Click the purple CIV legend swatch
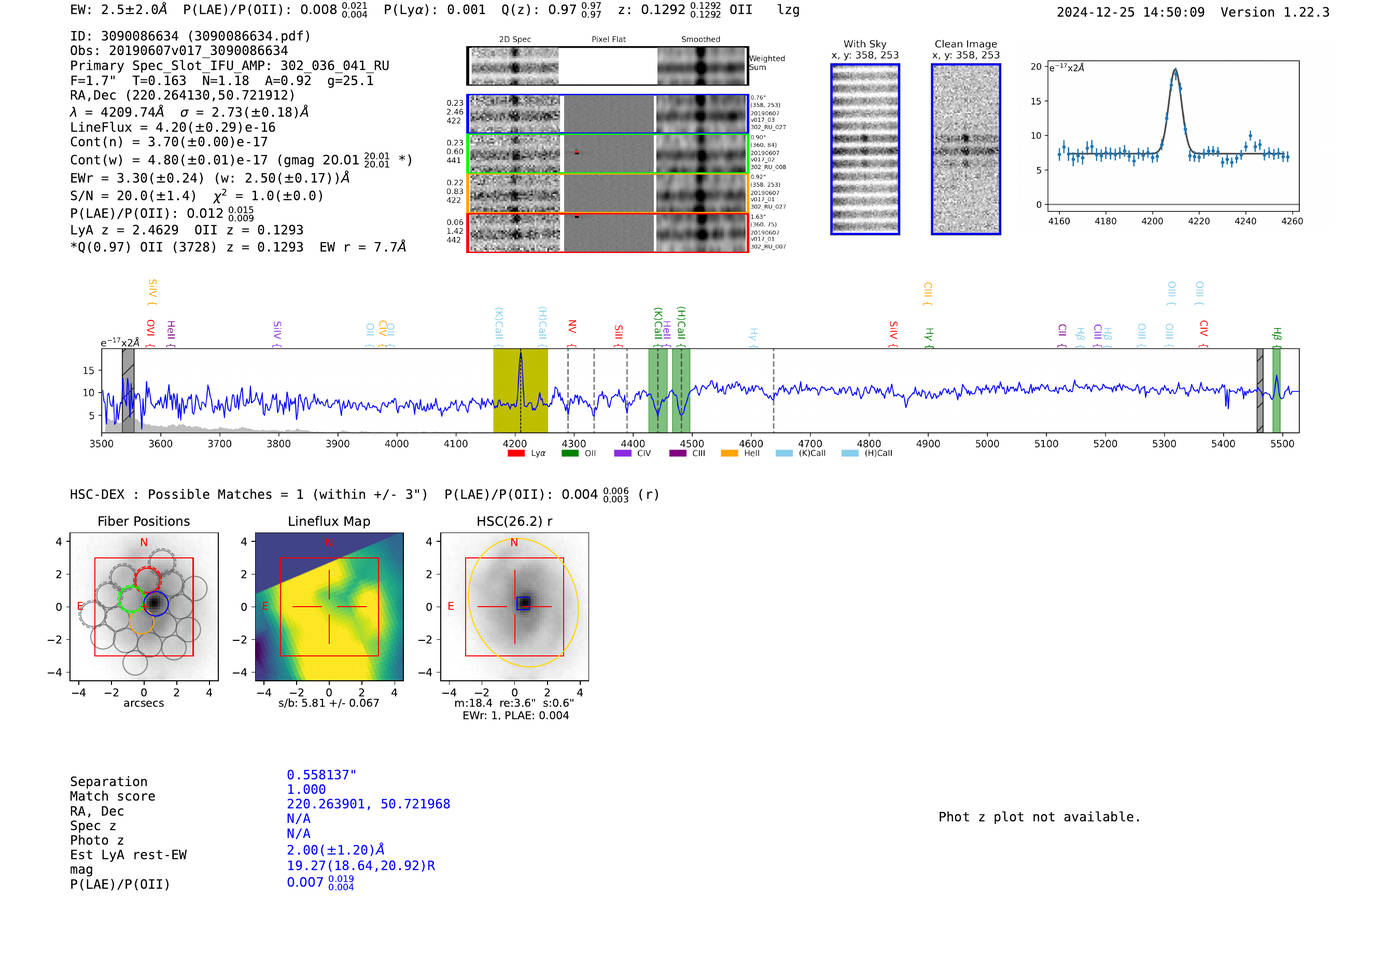This screenshot has height=953, width=1400. tap(623, 453)
